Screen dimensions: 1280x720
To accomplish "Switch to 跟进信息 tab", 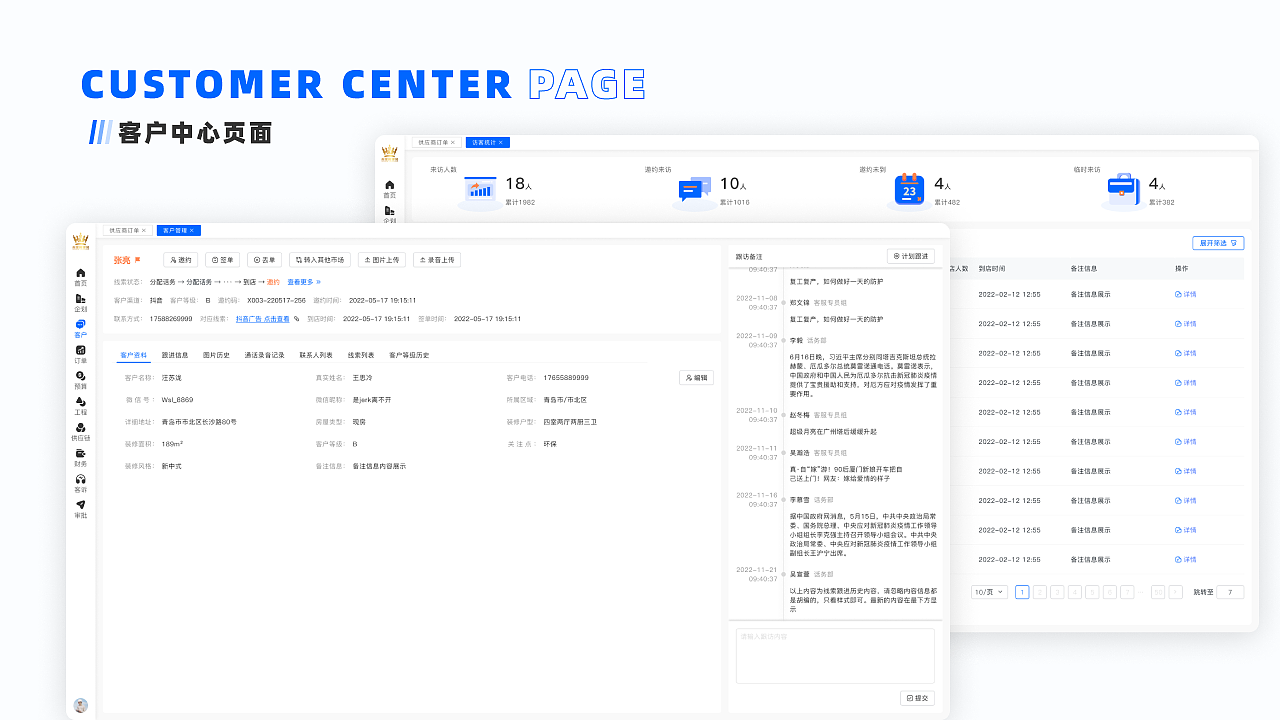I will click(x=175, y=355).
